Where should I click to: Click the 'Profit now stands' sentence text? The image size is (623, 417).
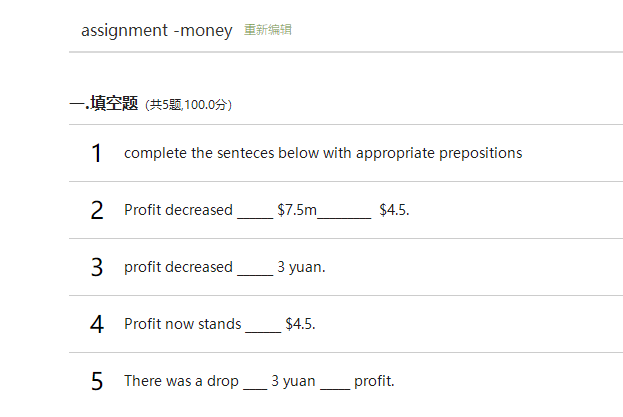[183, 324]
